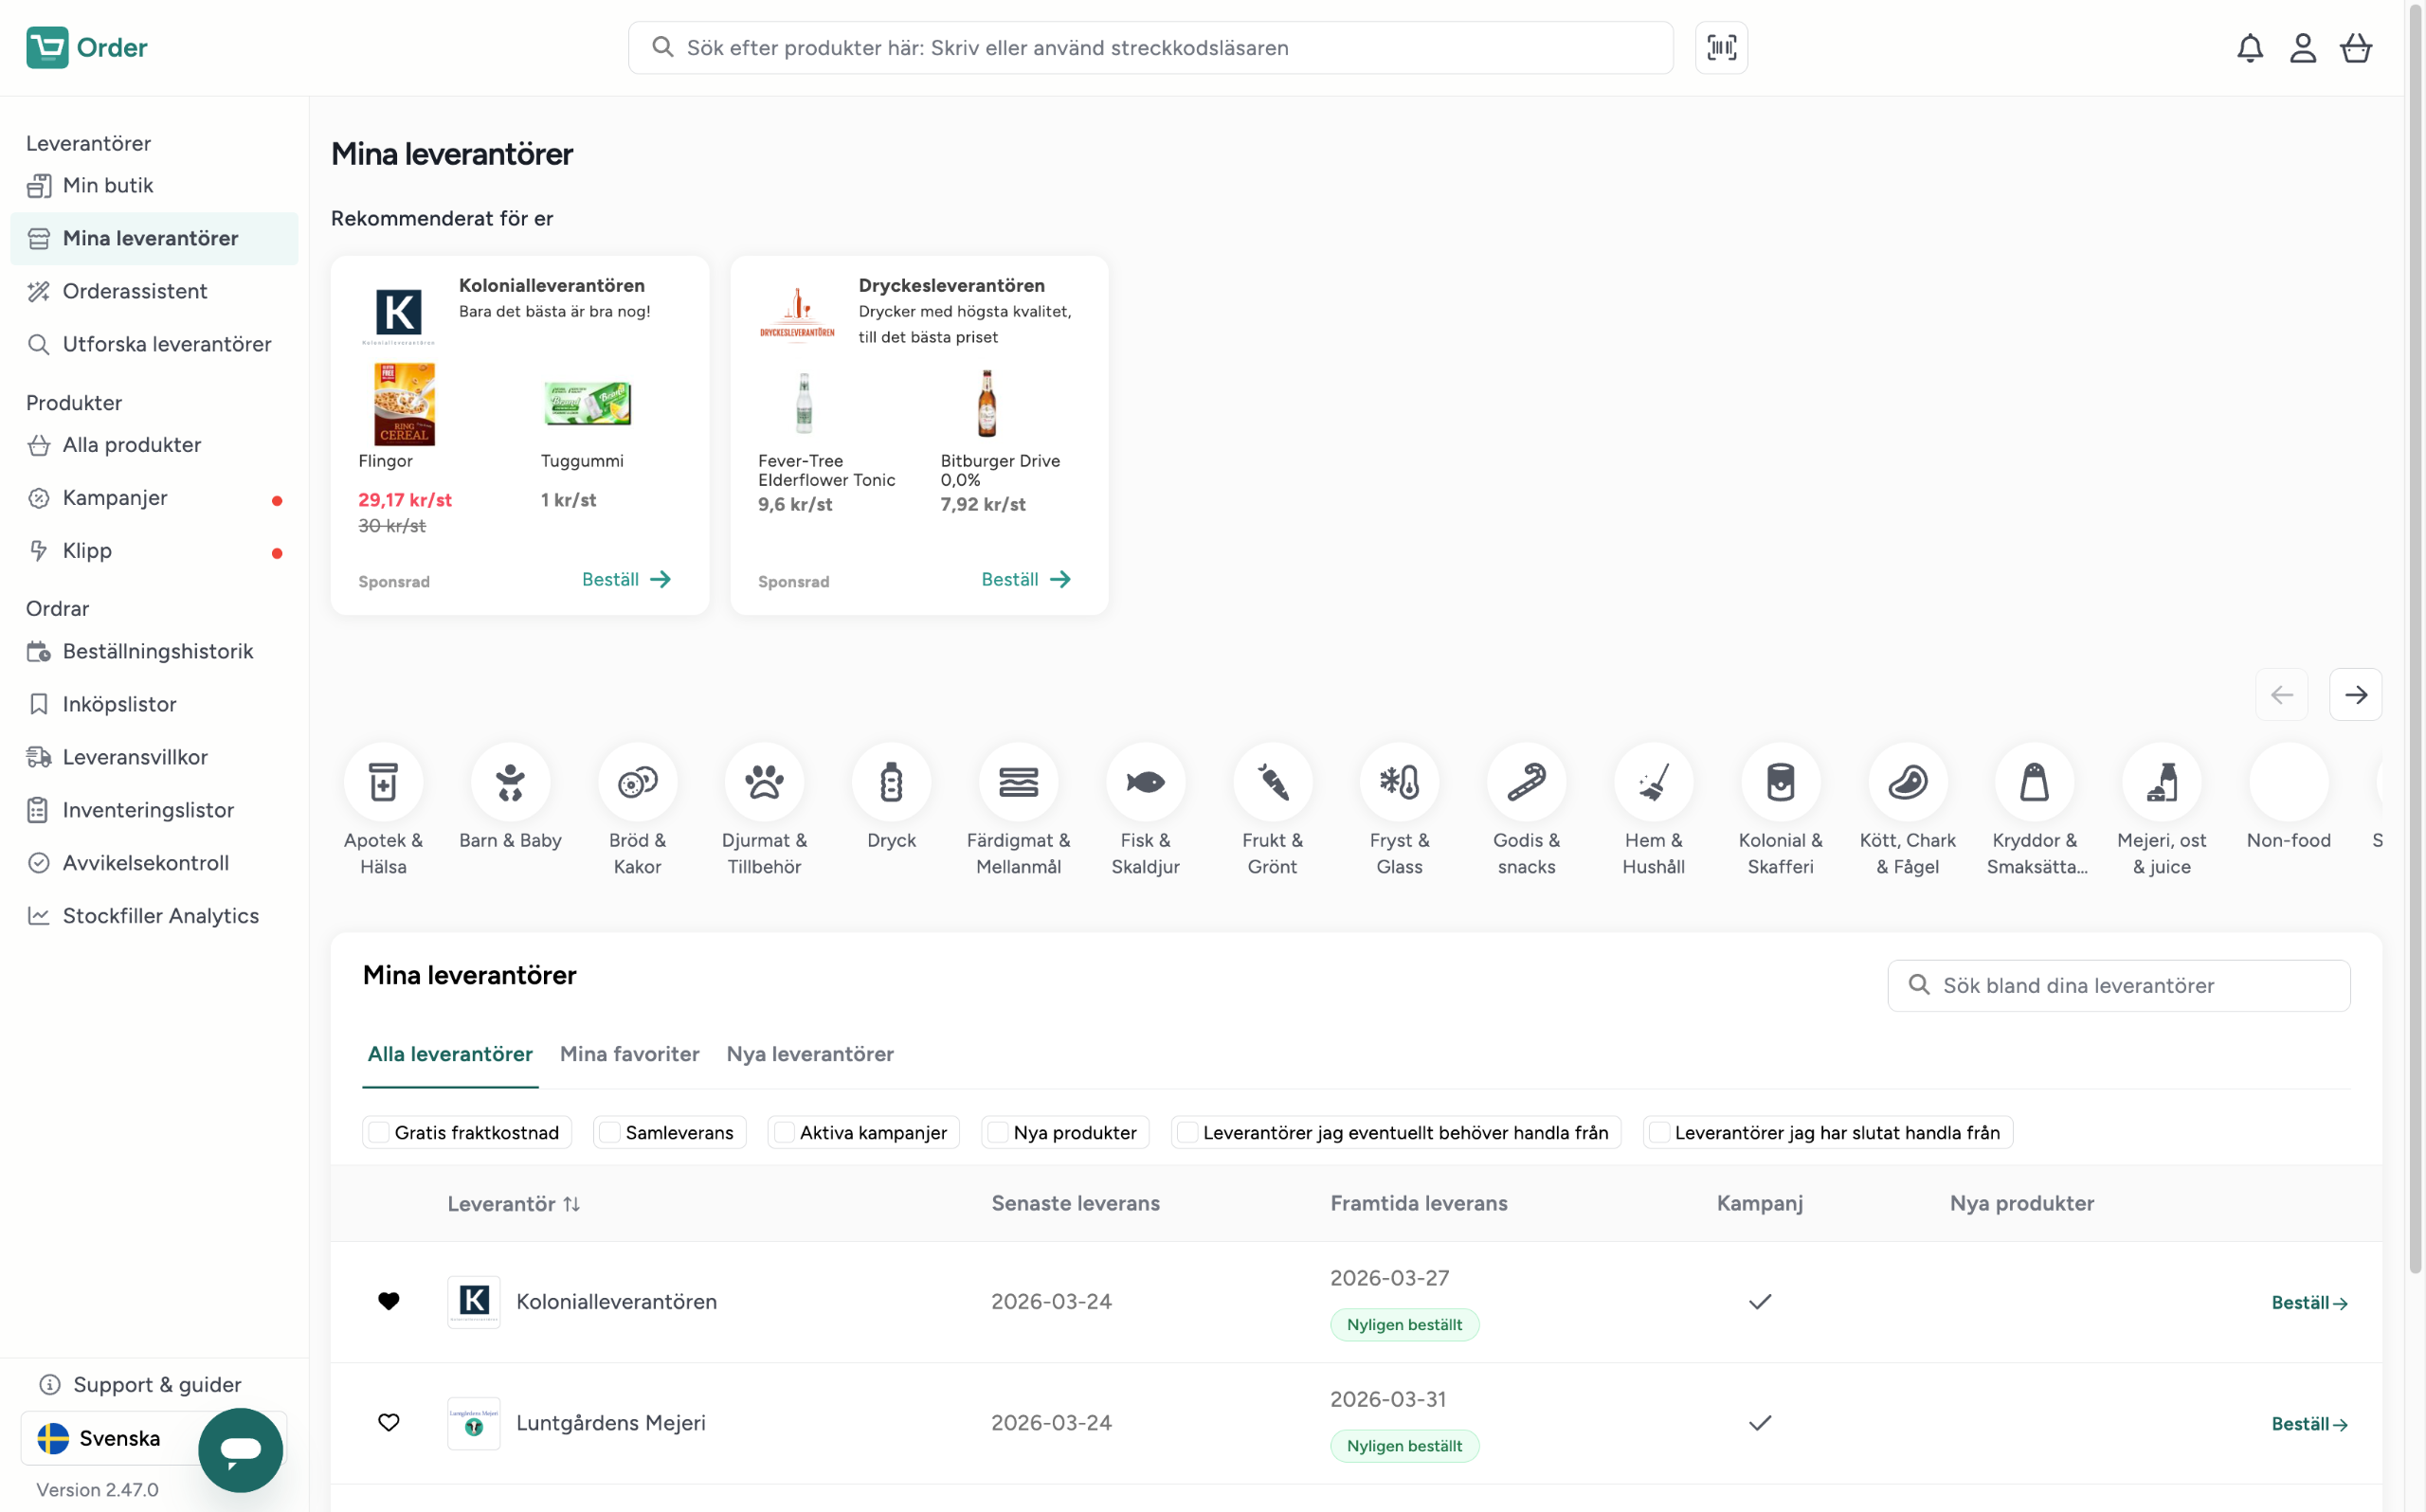This screenshot has height=1512, width=2426.
Task: Click the barcode scanner icon
Action: point(1720,47)
